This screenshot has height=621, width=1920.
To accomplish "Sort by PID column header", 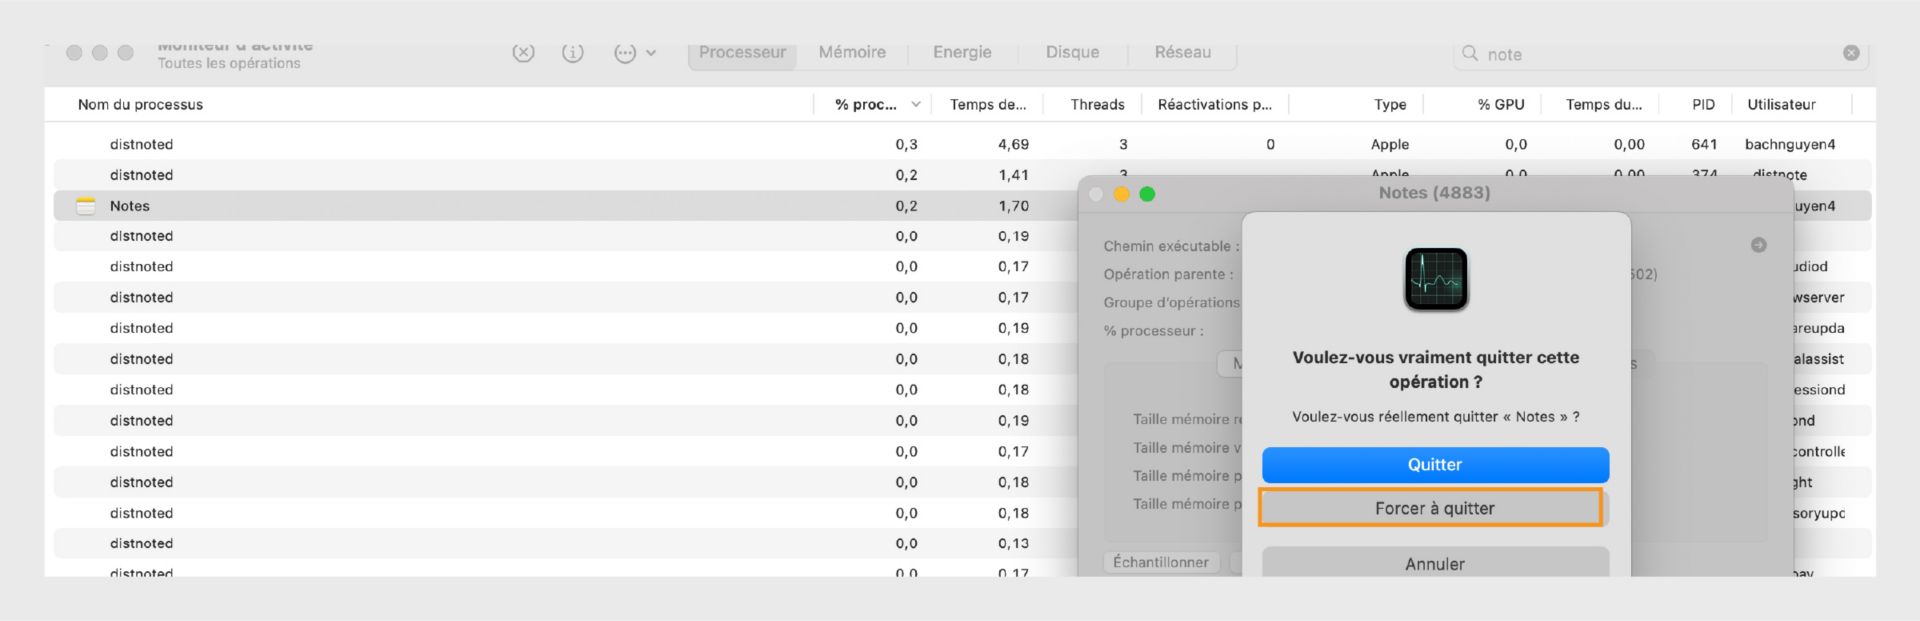I will 1703,104.
